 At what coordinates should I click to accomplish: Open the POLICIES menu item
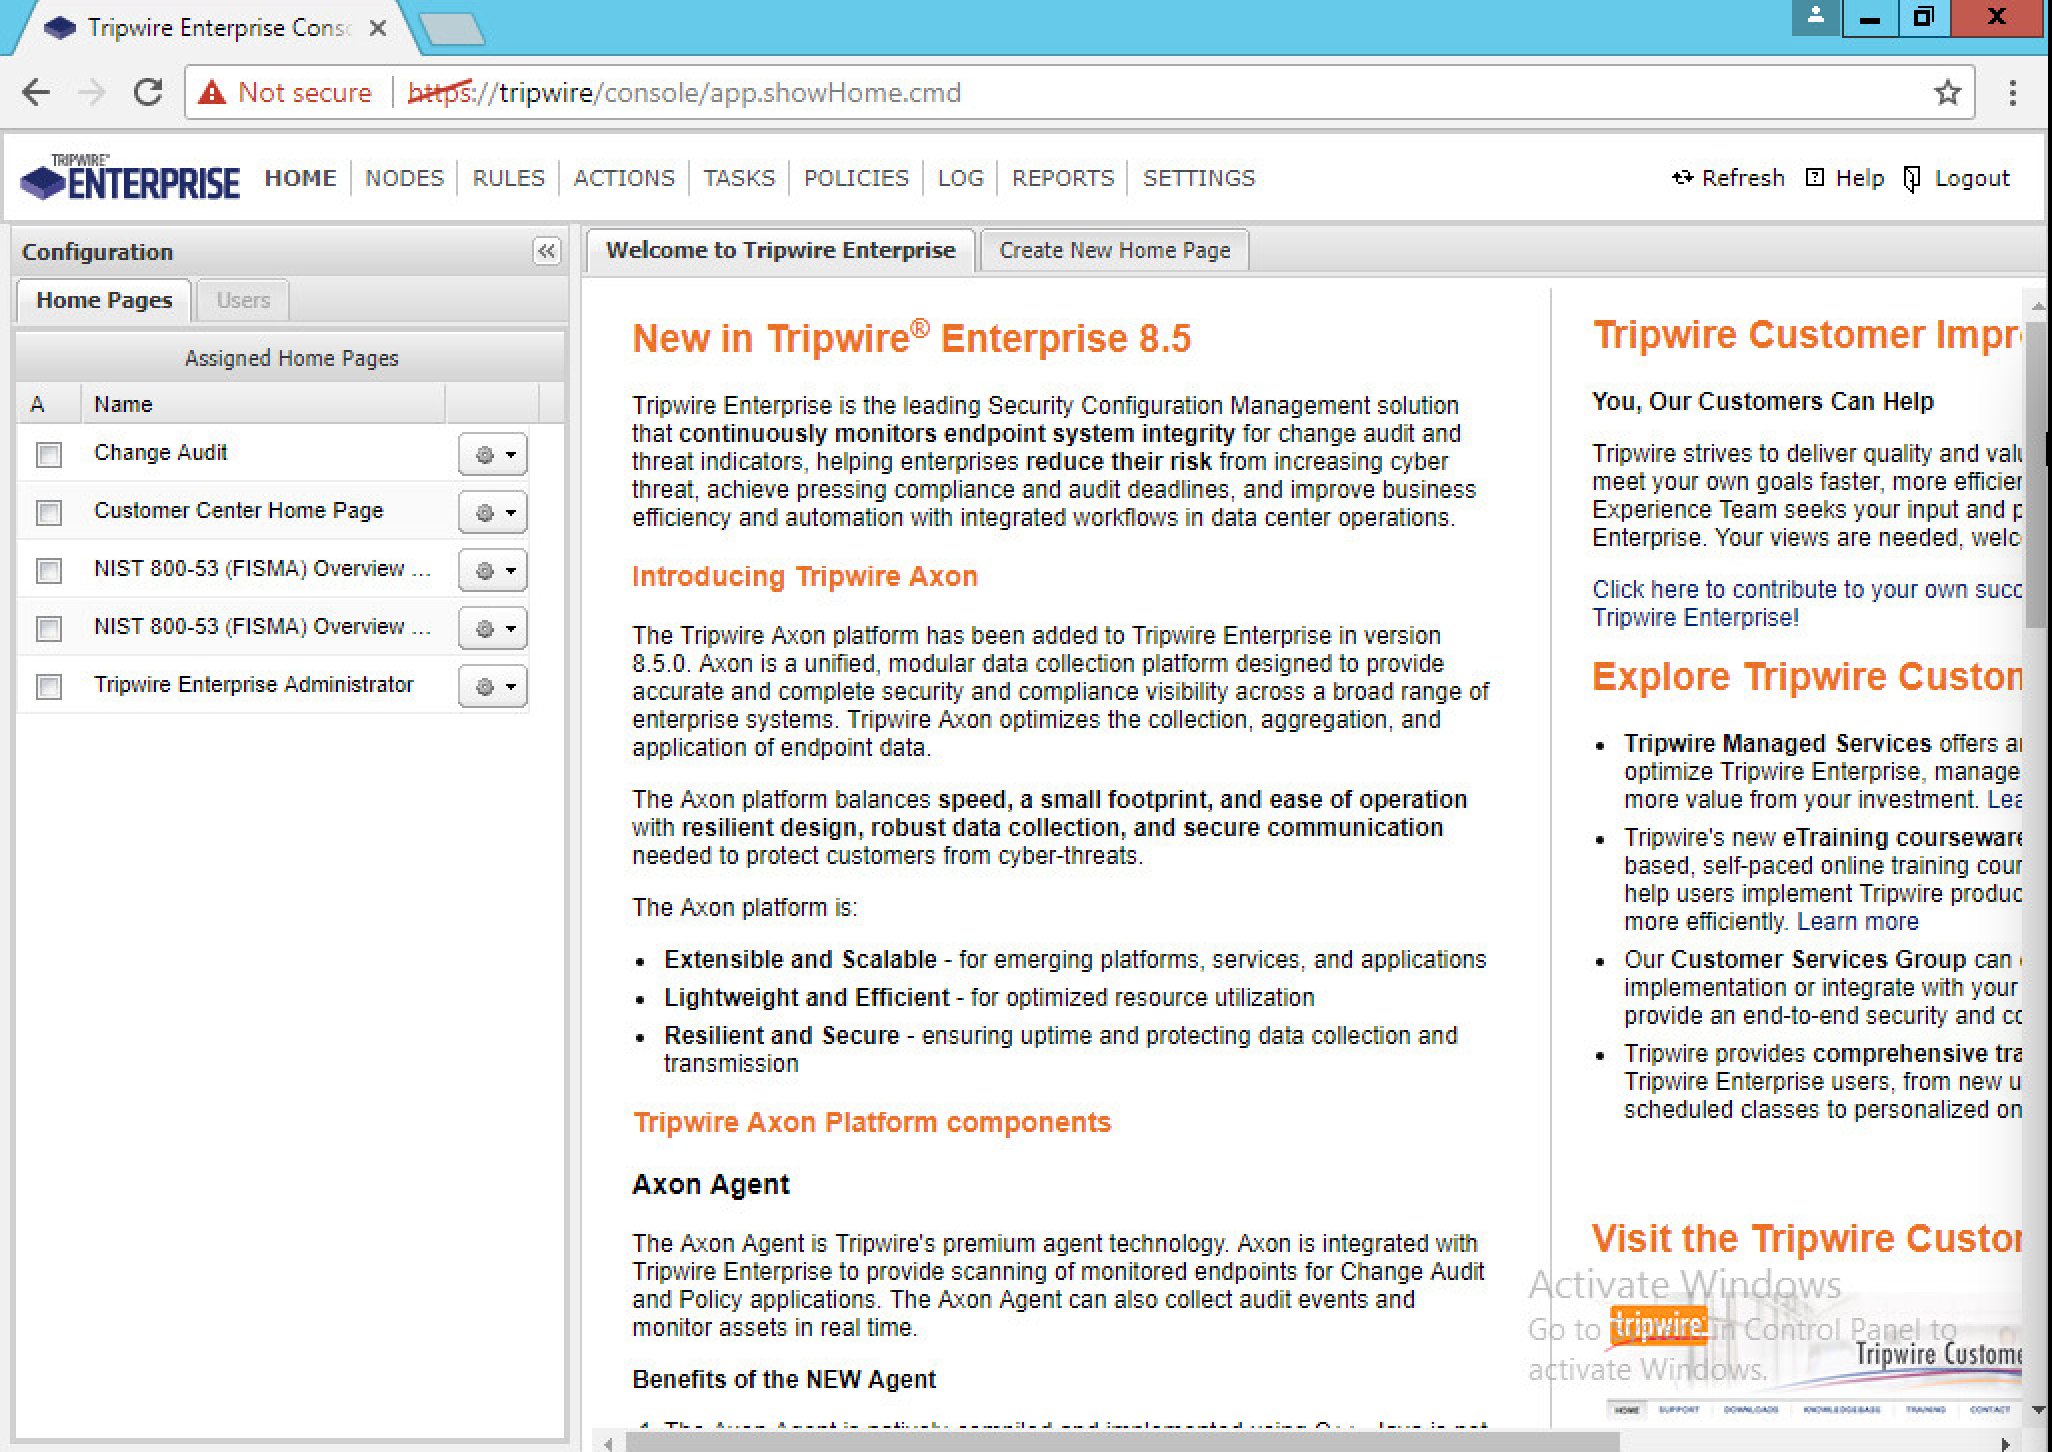pyautogui.click(x=856, y=178)
